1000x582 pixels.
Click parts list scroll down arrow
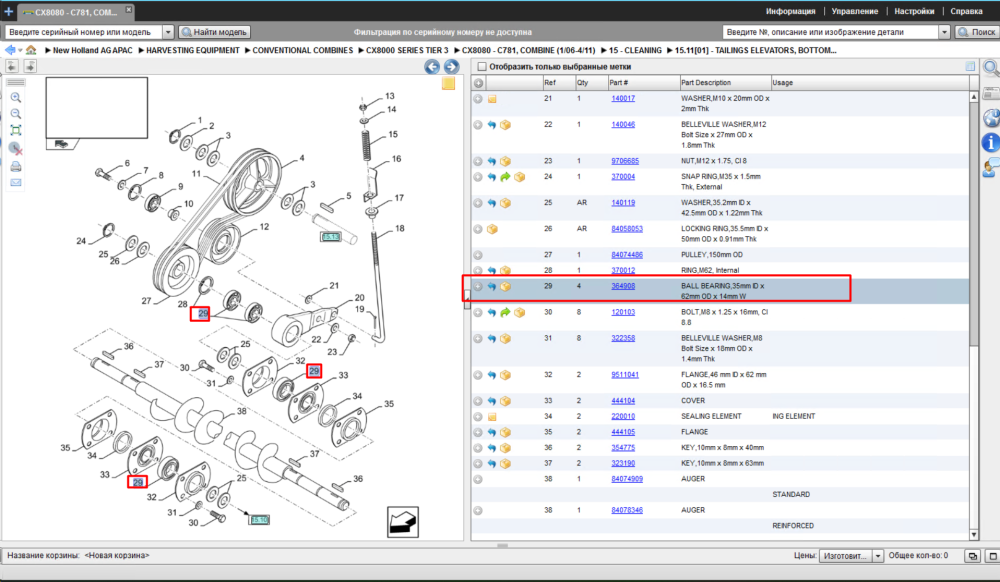[x=974, y=535]
